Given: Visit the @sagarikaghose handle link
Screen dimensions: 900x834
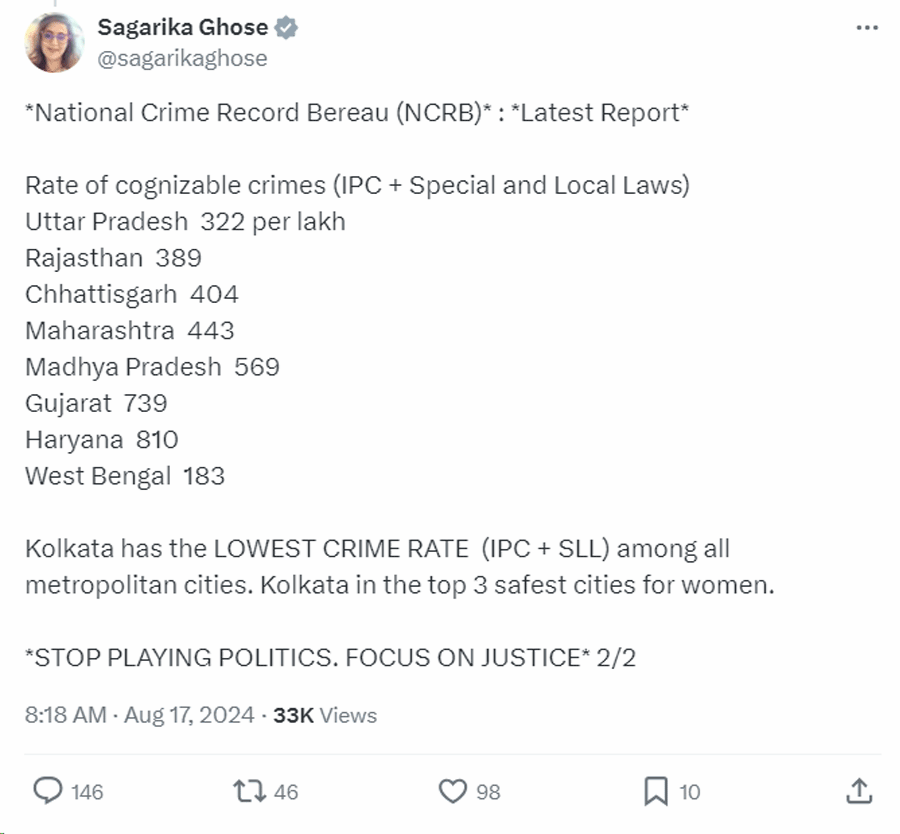Looking at the screenshot, I should pos(182,58).
